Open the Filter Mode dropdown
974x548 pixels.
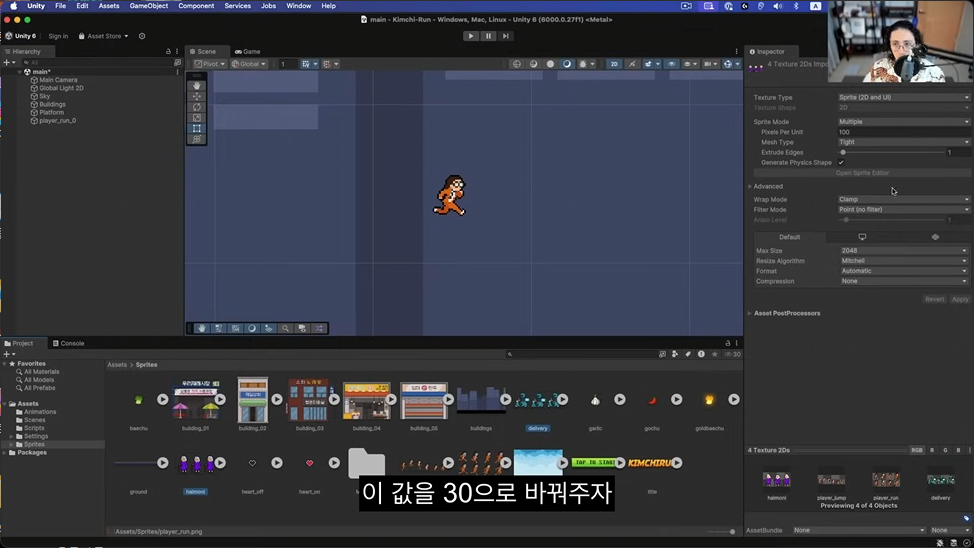904,209
